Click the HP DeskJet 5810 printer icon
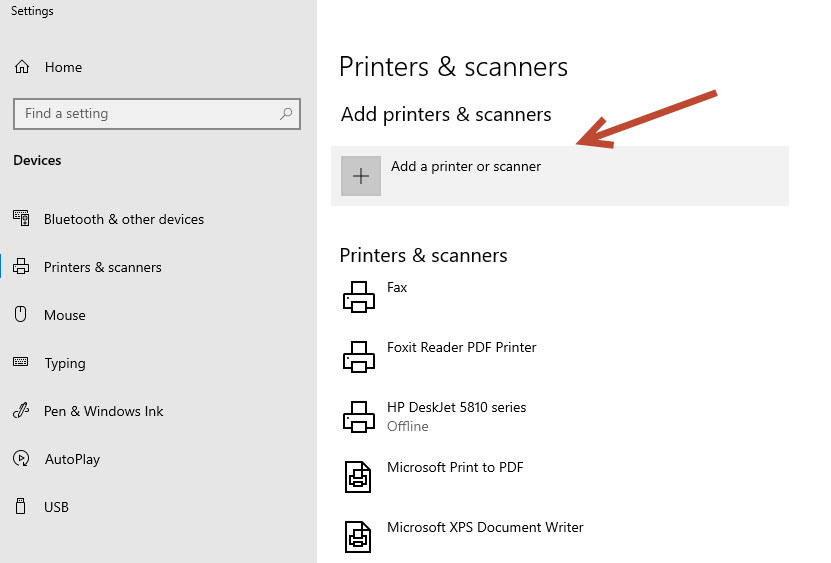 click(359, 417)
